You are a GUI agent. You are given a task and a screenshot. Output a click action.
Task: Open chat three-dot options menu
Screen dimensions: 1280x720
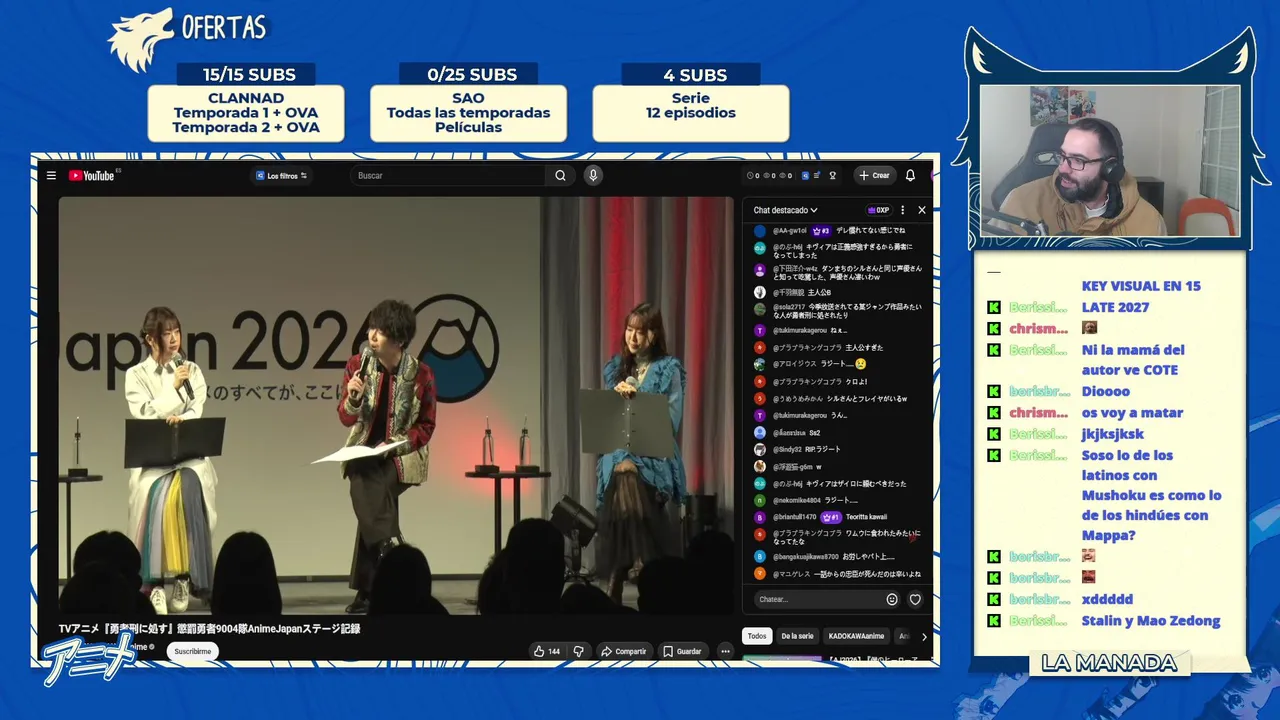[x=902, y=210]
